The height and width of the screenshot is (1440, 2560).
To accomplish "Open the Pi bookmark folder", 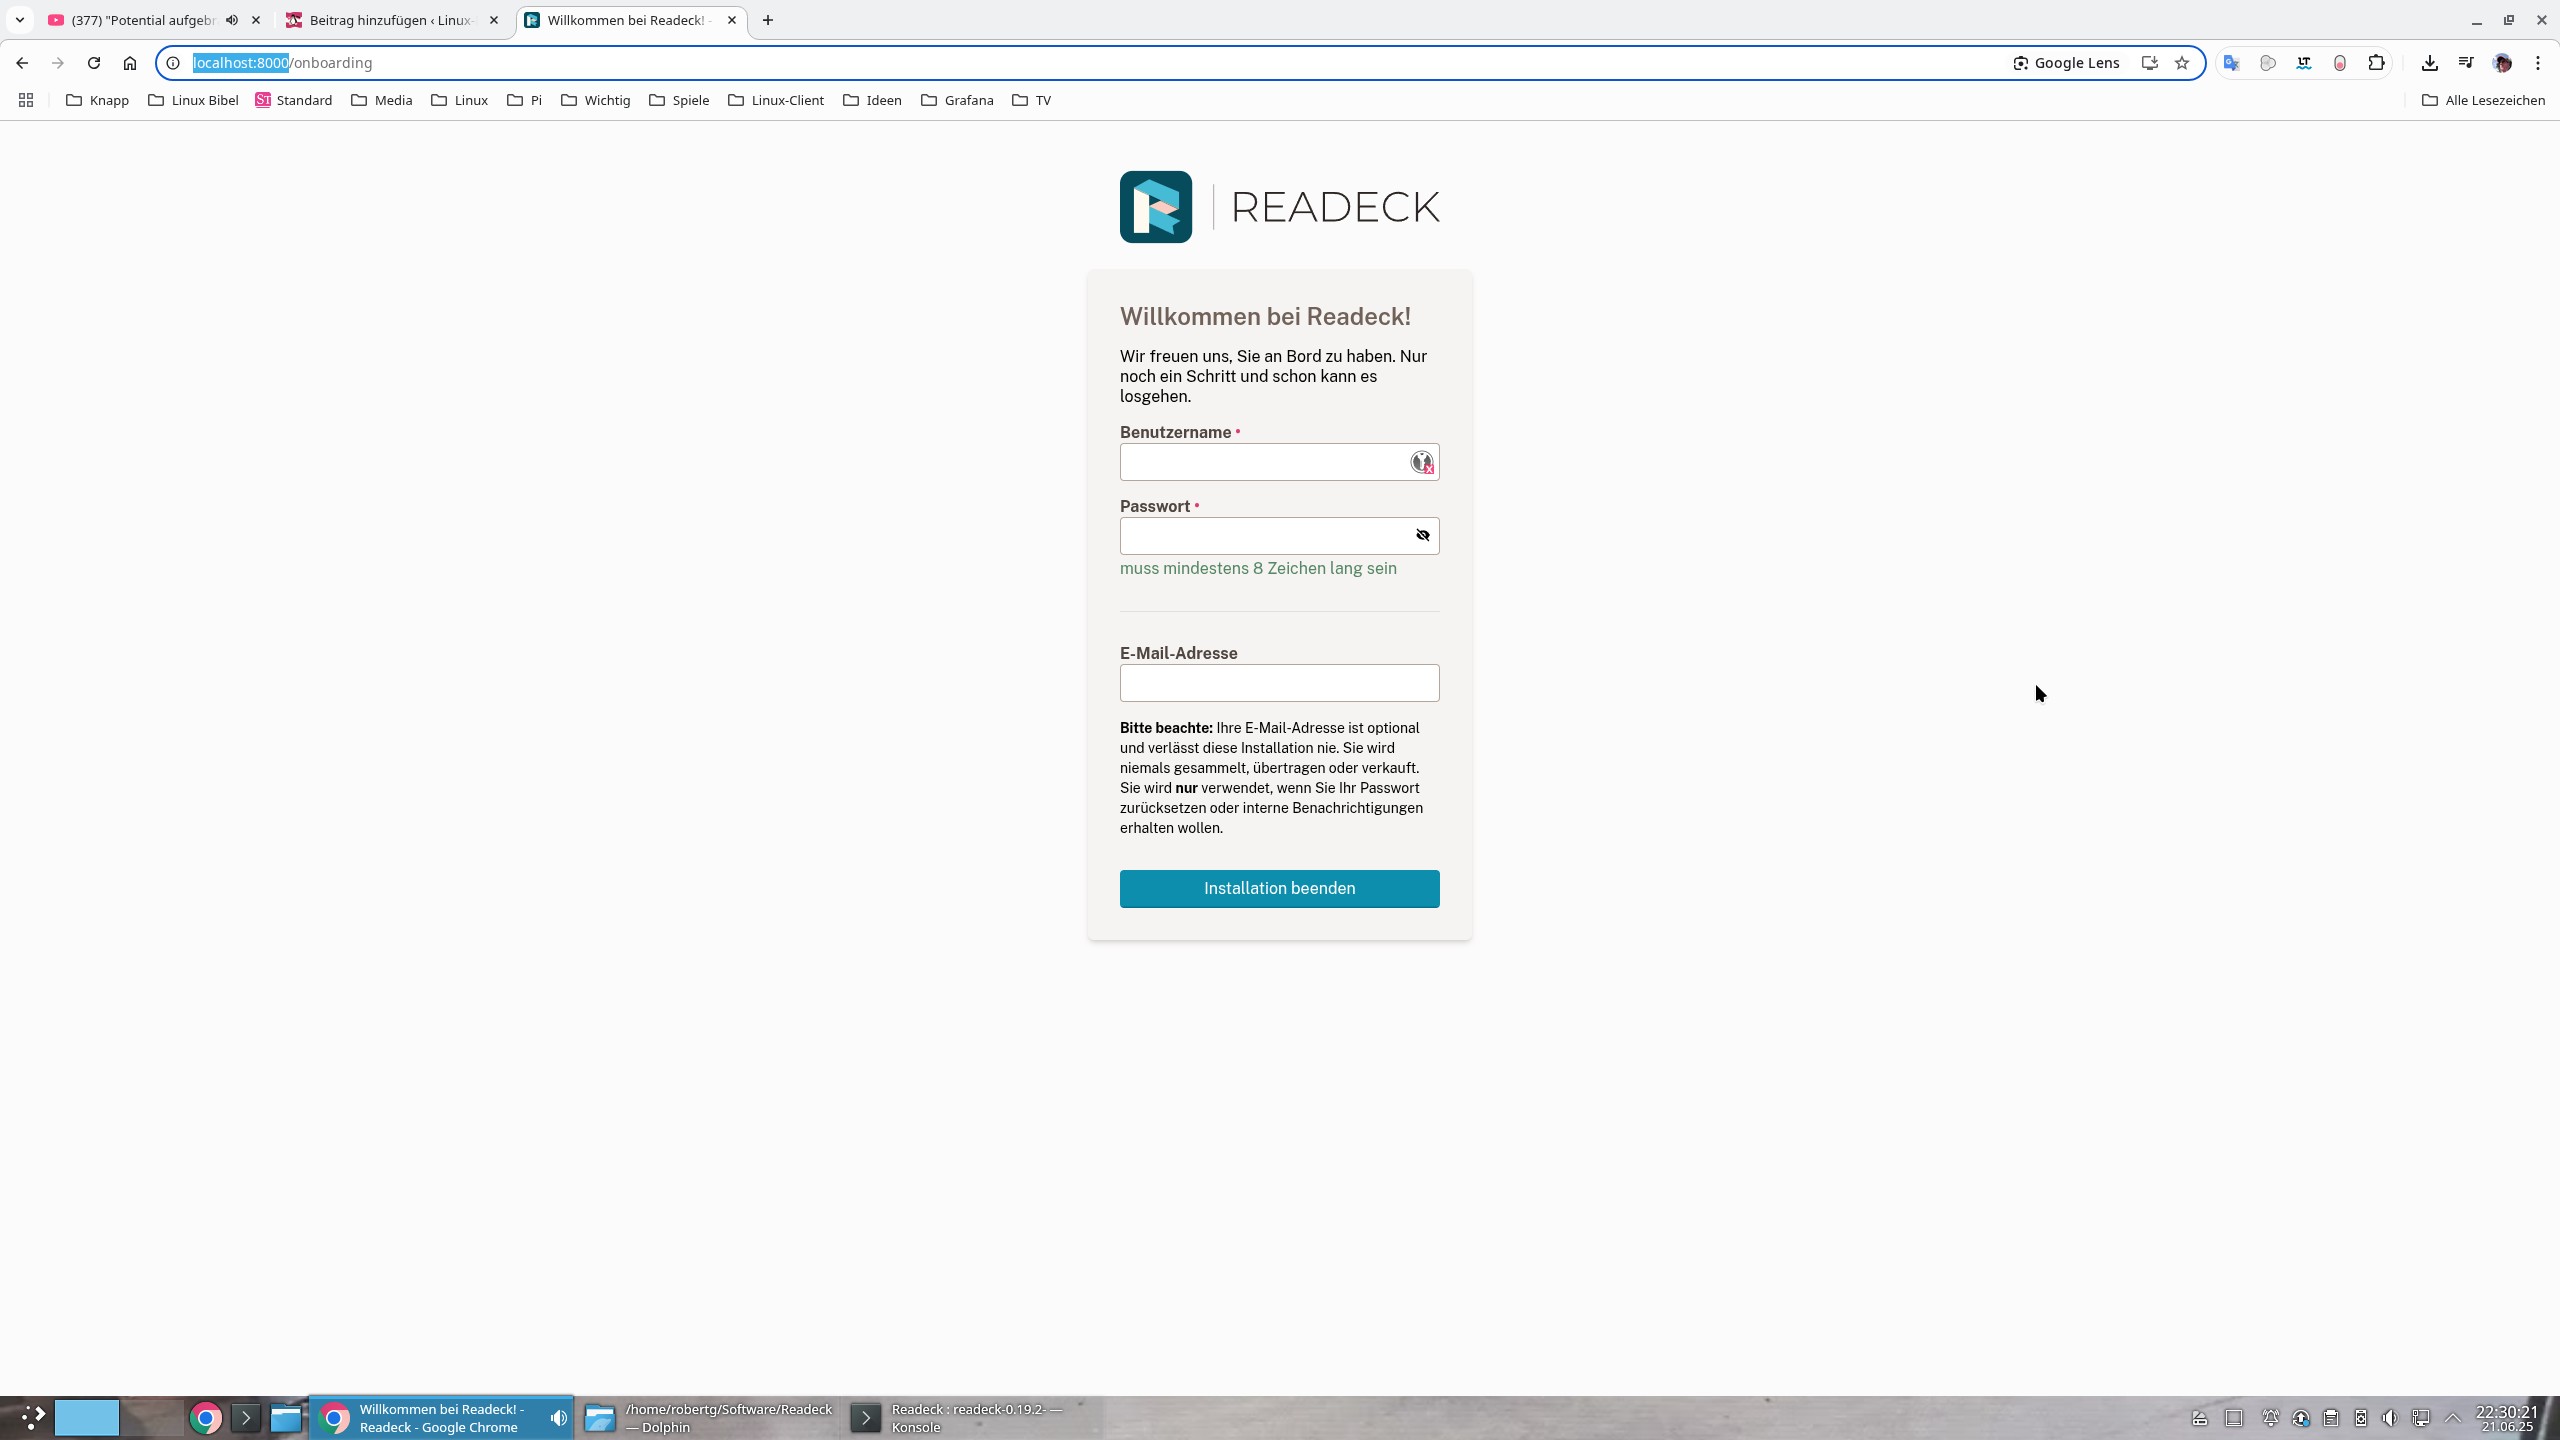I will tap(525, 100).
